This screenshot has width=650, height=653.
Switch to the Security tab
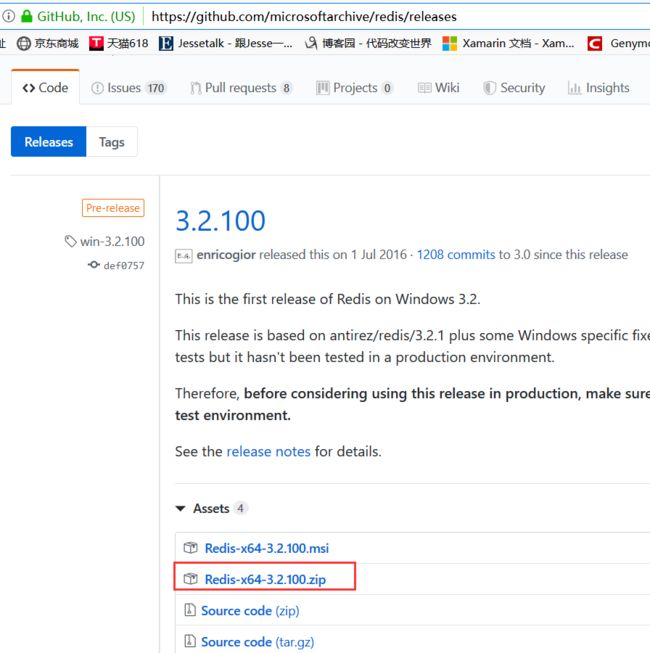(514, 88)
